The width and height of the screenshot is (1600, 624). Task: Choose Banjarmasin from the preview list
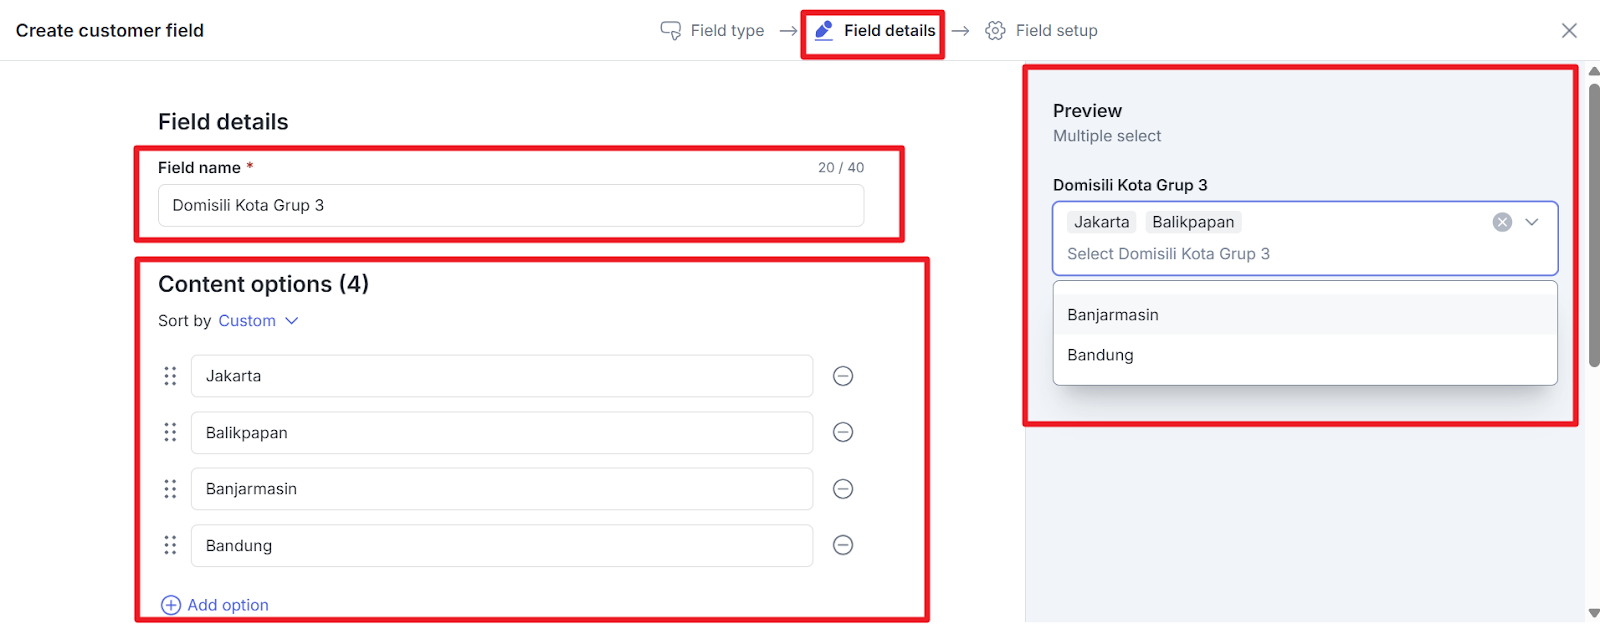(1113, 315)
